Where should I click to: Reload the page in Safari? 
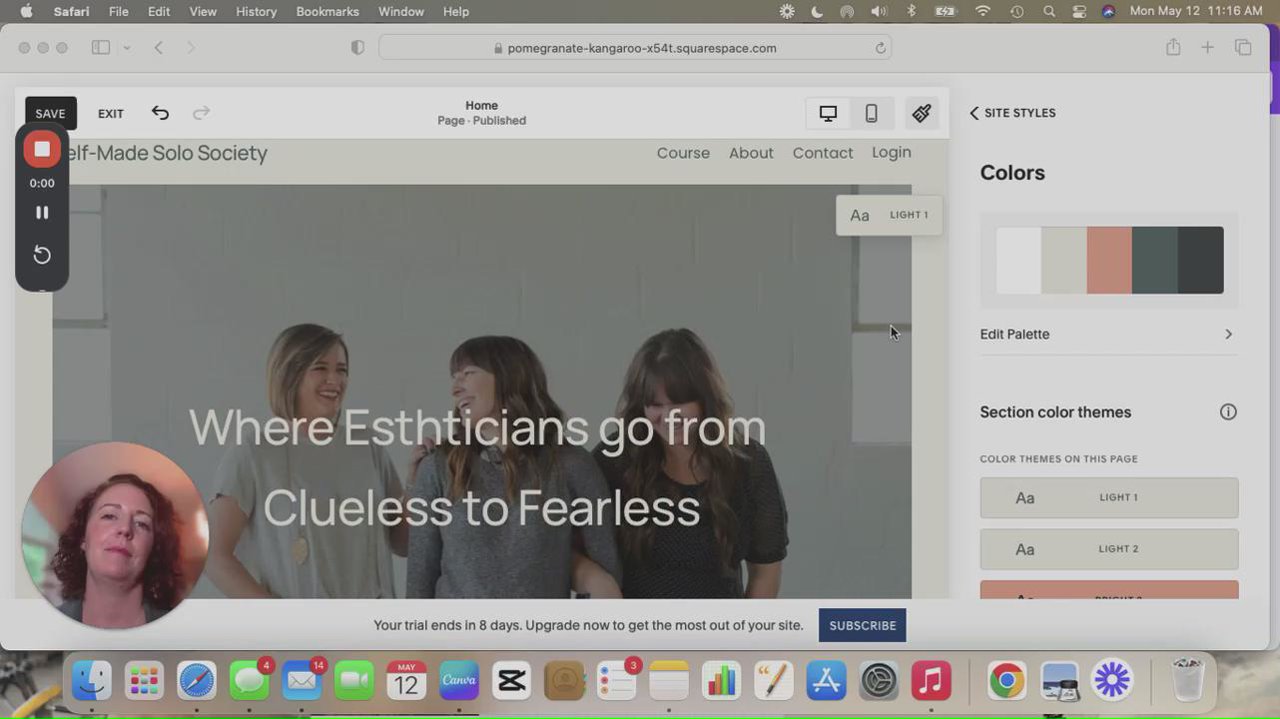pos(880,48)
